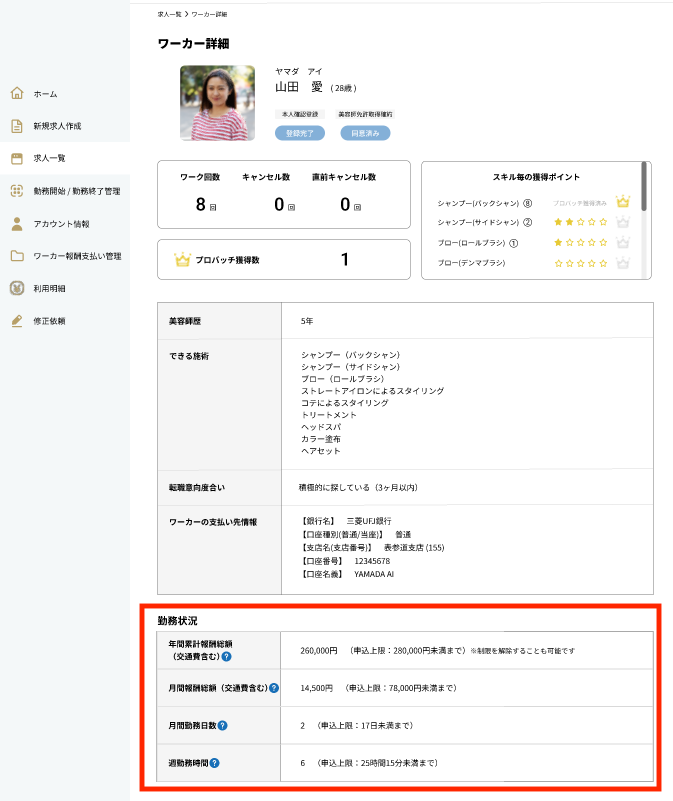Click the person icon for アカウント情報
The height and width of the screenshot is (801, 673).
coord(16,224)
